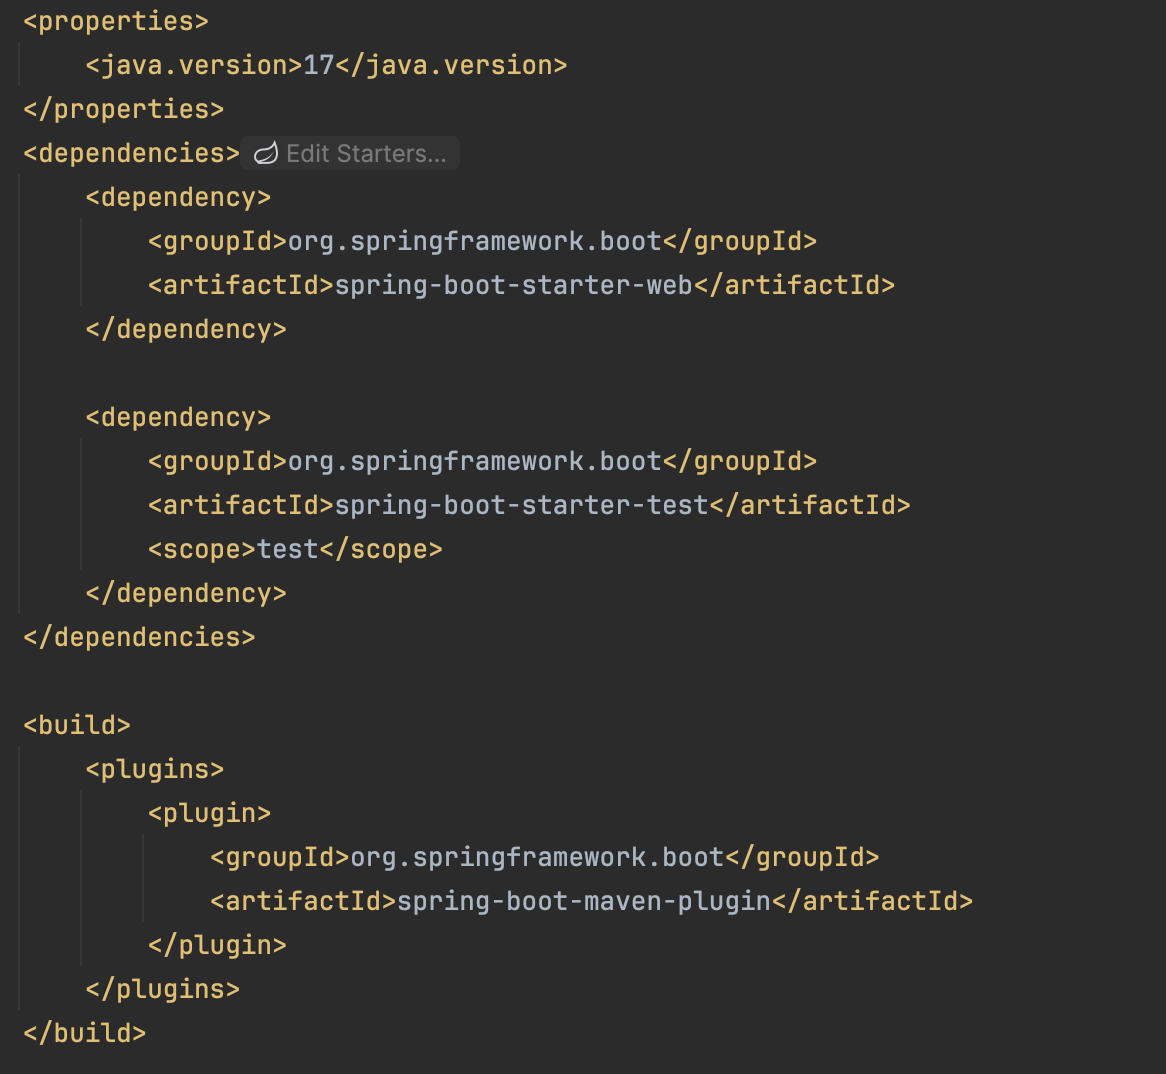Place cursor on Java version value 17

point(318,66)
